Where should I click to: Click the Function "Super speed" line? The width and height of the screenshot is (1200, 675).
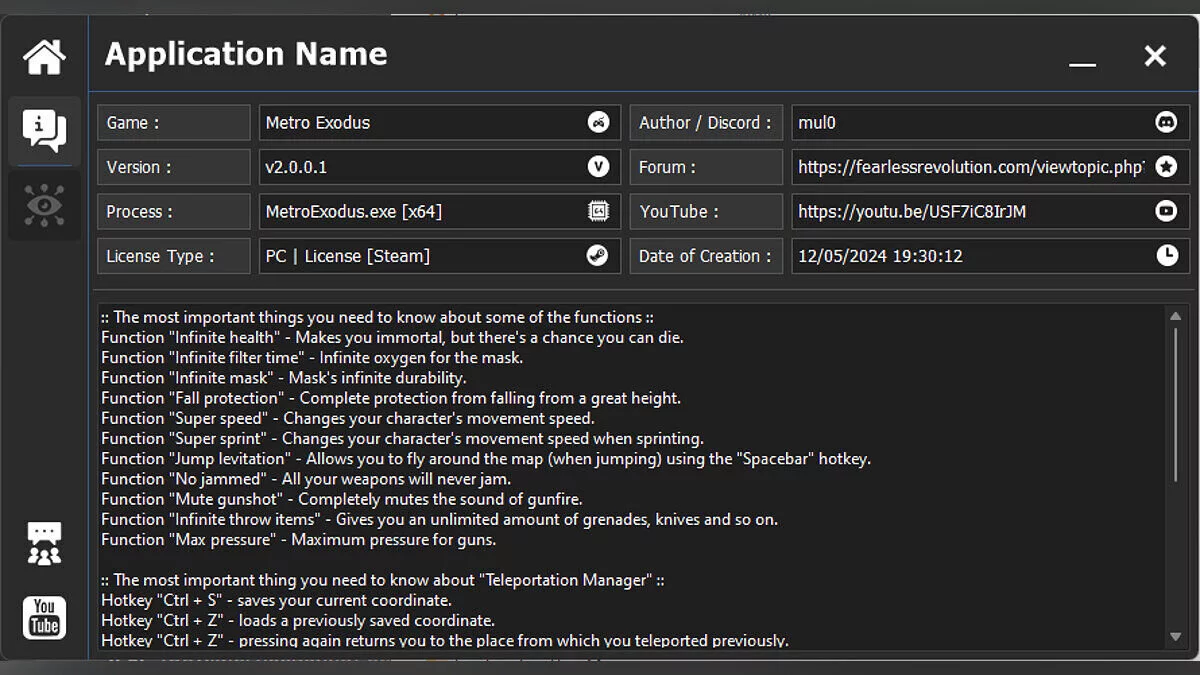(x=348, y=418)
